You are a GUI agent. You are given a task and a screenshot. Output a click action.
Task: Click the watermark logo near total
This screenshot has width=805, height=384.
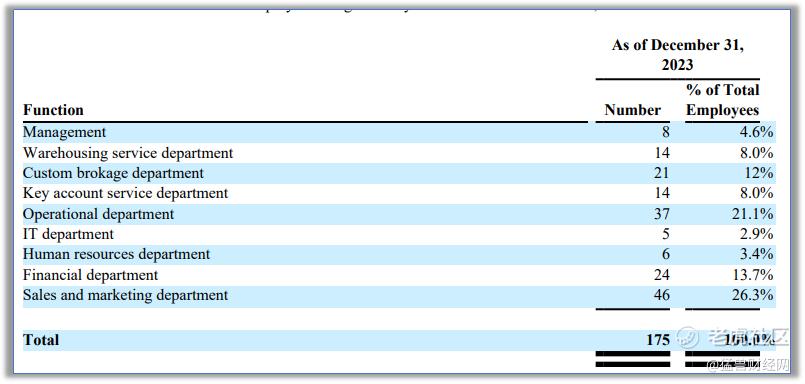[687, 337]
